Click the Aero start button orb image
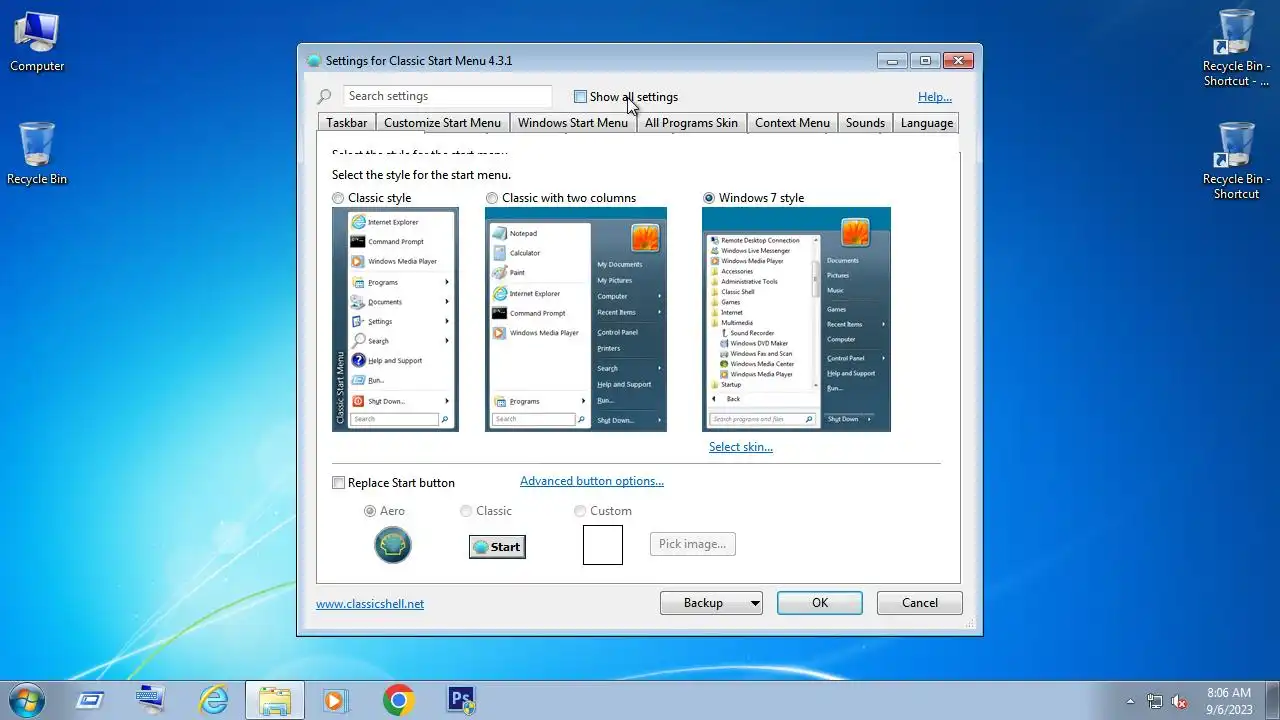The height and width of the screenshot is (720, 1280). click(x=393, y=545)
